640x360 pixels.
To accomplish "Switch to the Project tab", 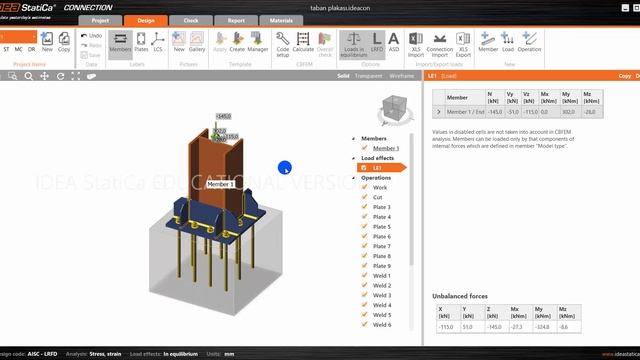I will (100, 20).
